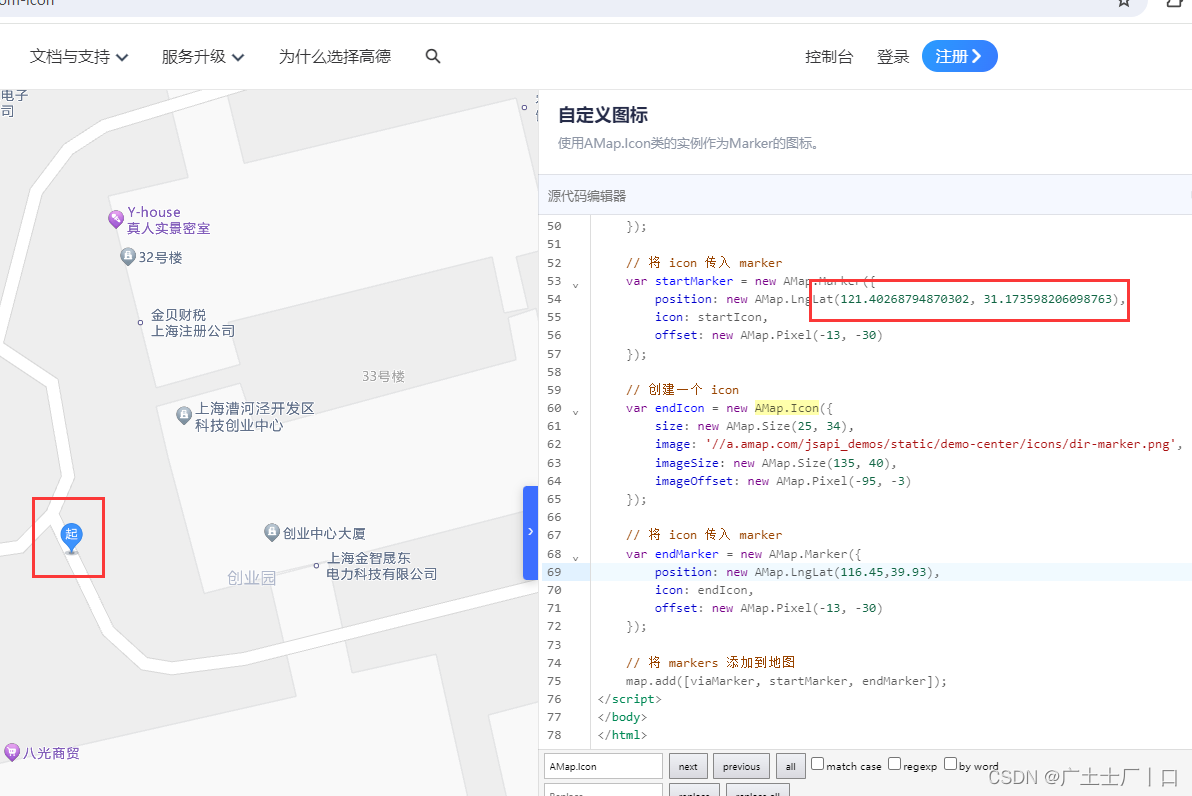Click the 上海金智晟东 电力科技有限公司 label
Viewport: 1192px width, 796px height.
tap(382, 566)
